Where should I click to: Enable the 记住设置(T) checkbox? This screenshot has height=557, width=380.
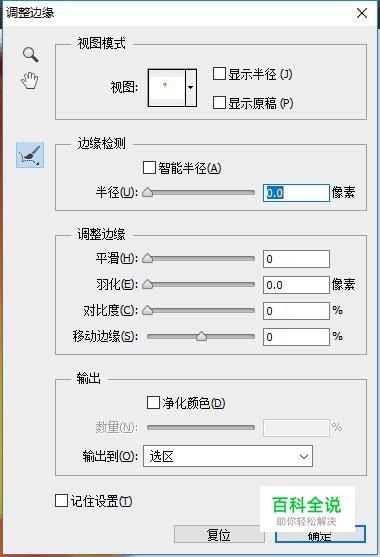(61, 501)
